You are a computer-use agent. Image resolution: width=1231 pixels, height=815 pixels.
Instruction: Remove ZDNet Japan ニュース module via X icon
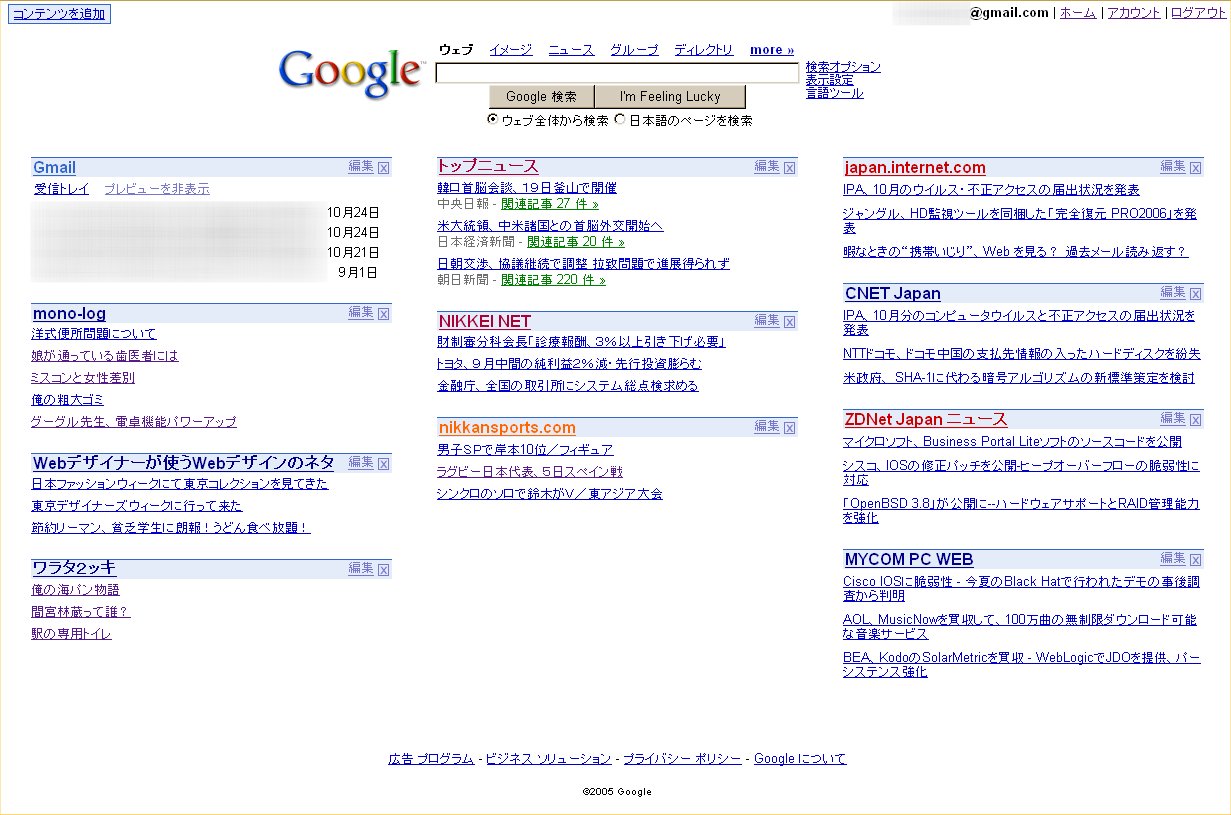(1195, 420)
